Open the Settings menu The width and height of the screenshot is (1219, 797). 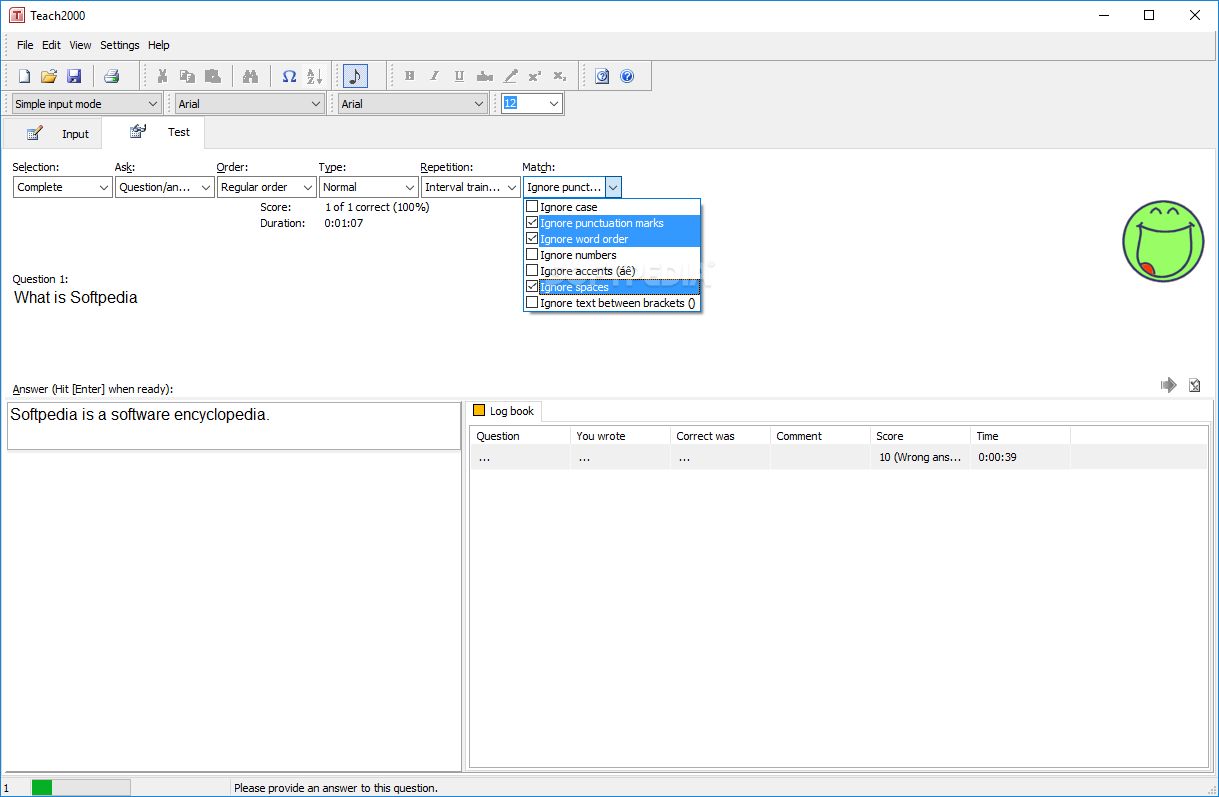tap(120, 45)
